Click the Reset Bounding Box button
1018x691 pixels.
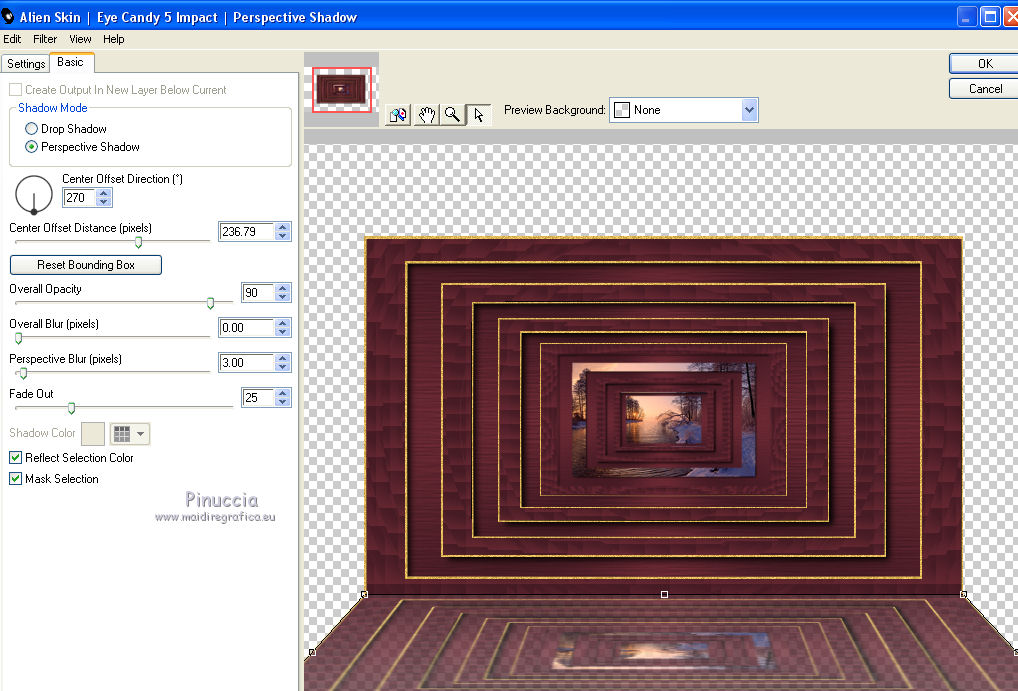pos(86,265)
